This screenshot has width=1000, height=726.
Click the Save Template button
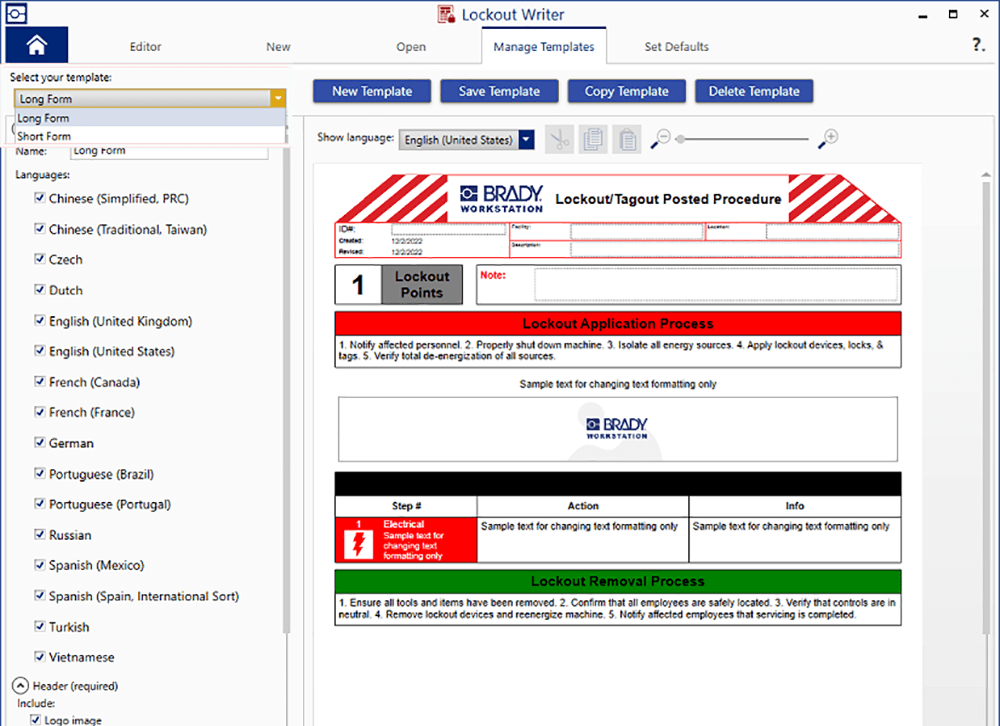(499, 91)
